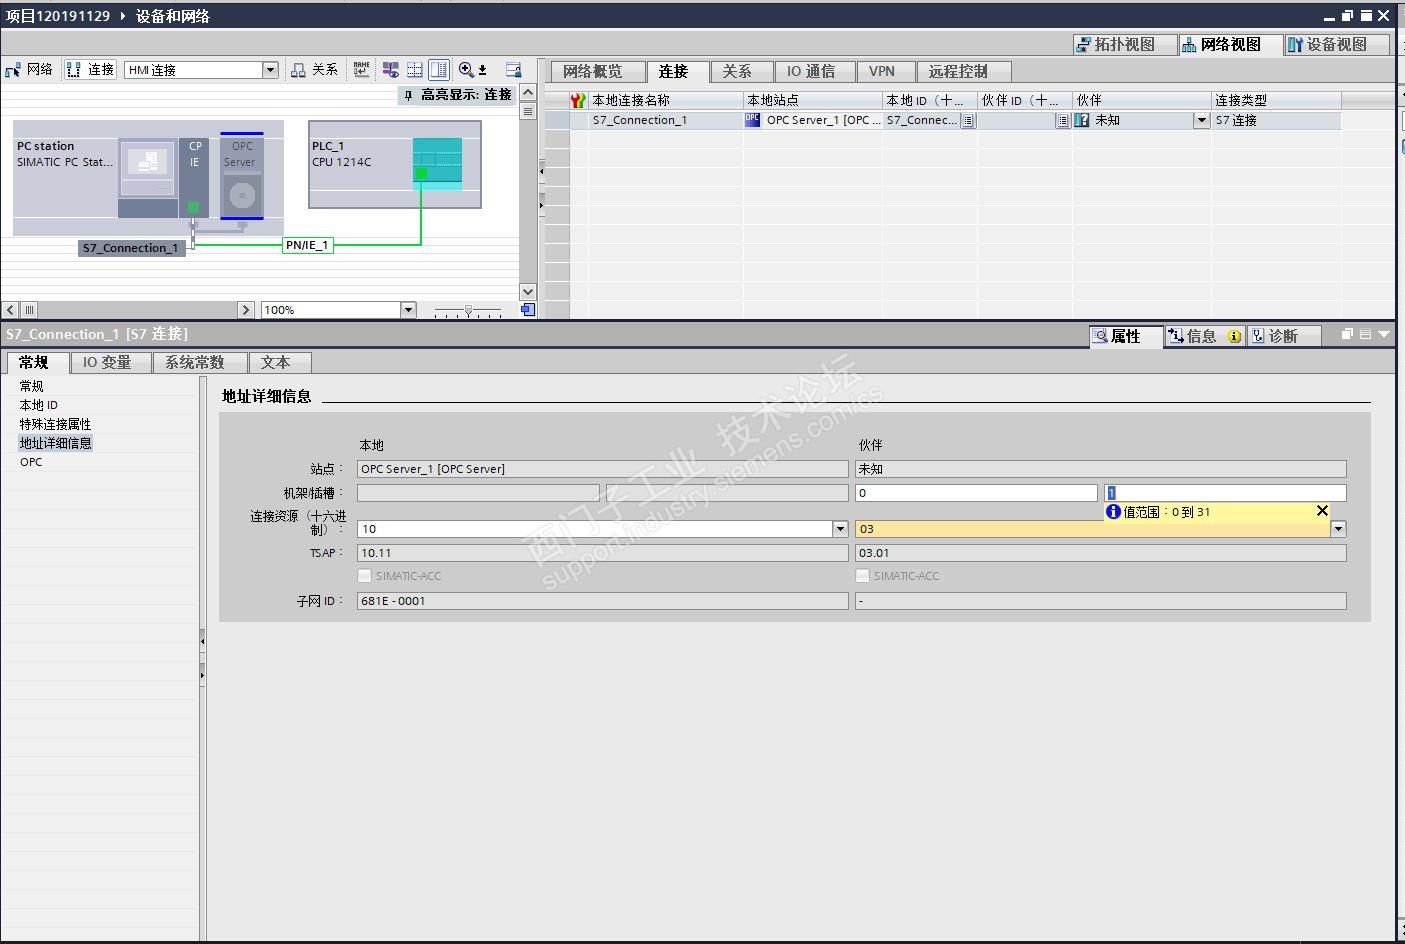This screenshot has width=1405, height=944.
Task: Toggle the 连接 (Connections) toolbar button
Action: (90, 70)
